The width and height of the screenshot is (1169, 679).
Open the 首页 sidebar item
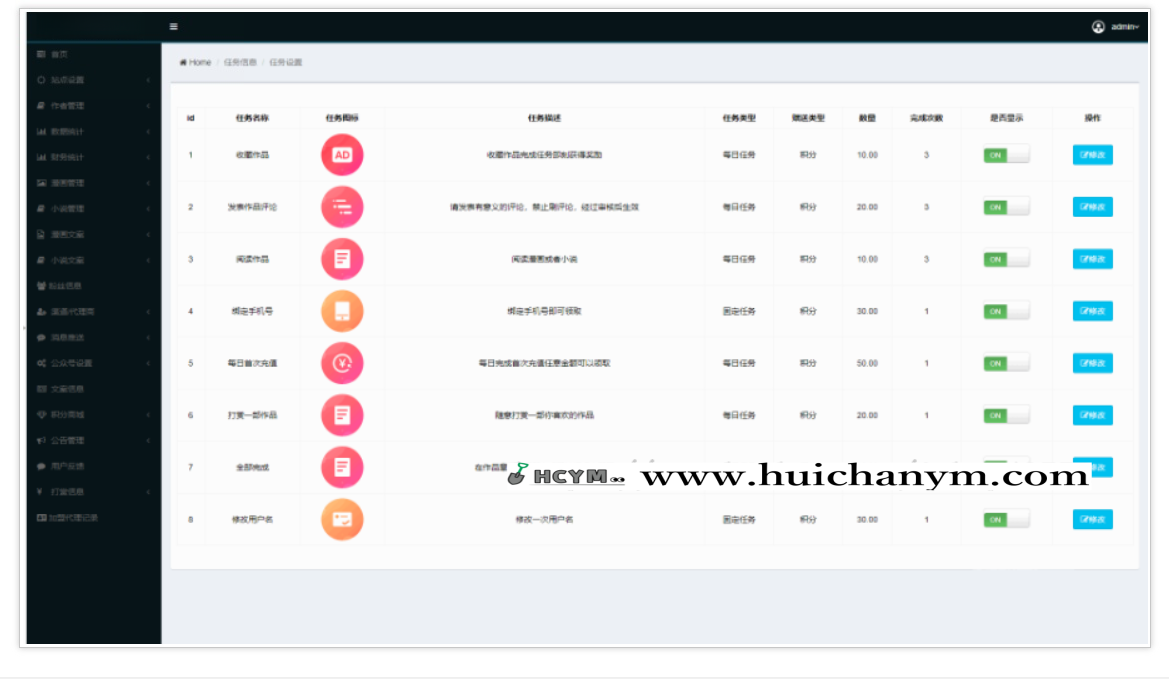point(58,54)
